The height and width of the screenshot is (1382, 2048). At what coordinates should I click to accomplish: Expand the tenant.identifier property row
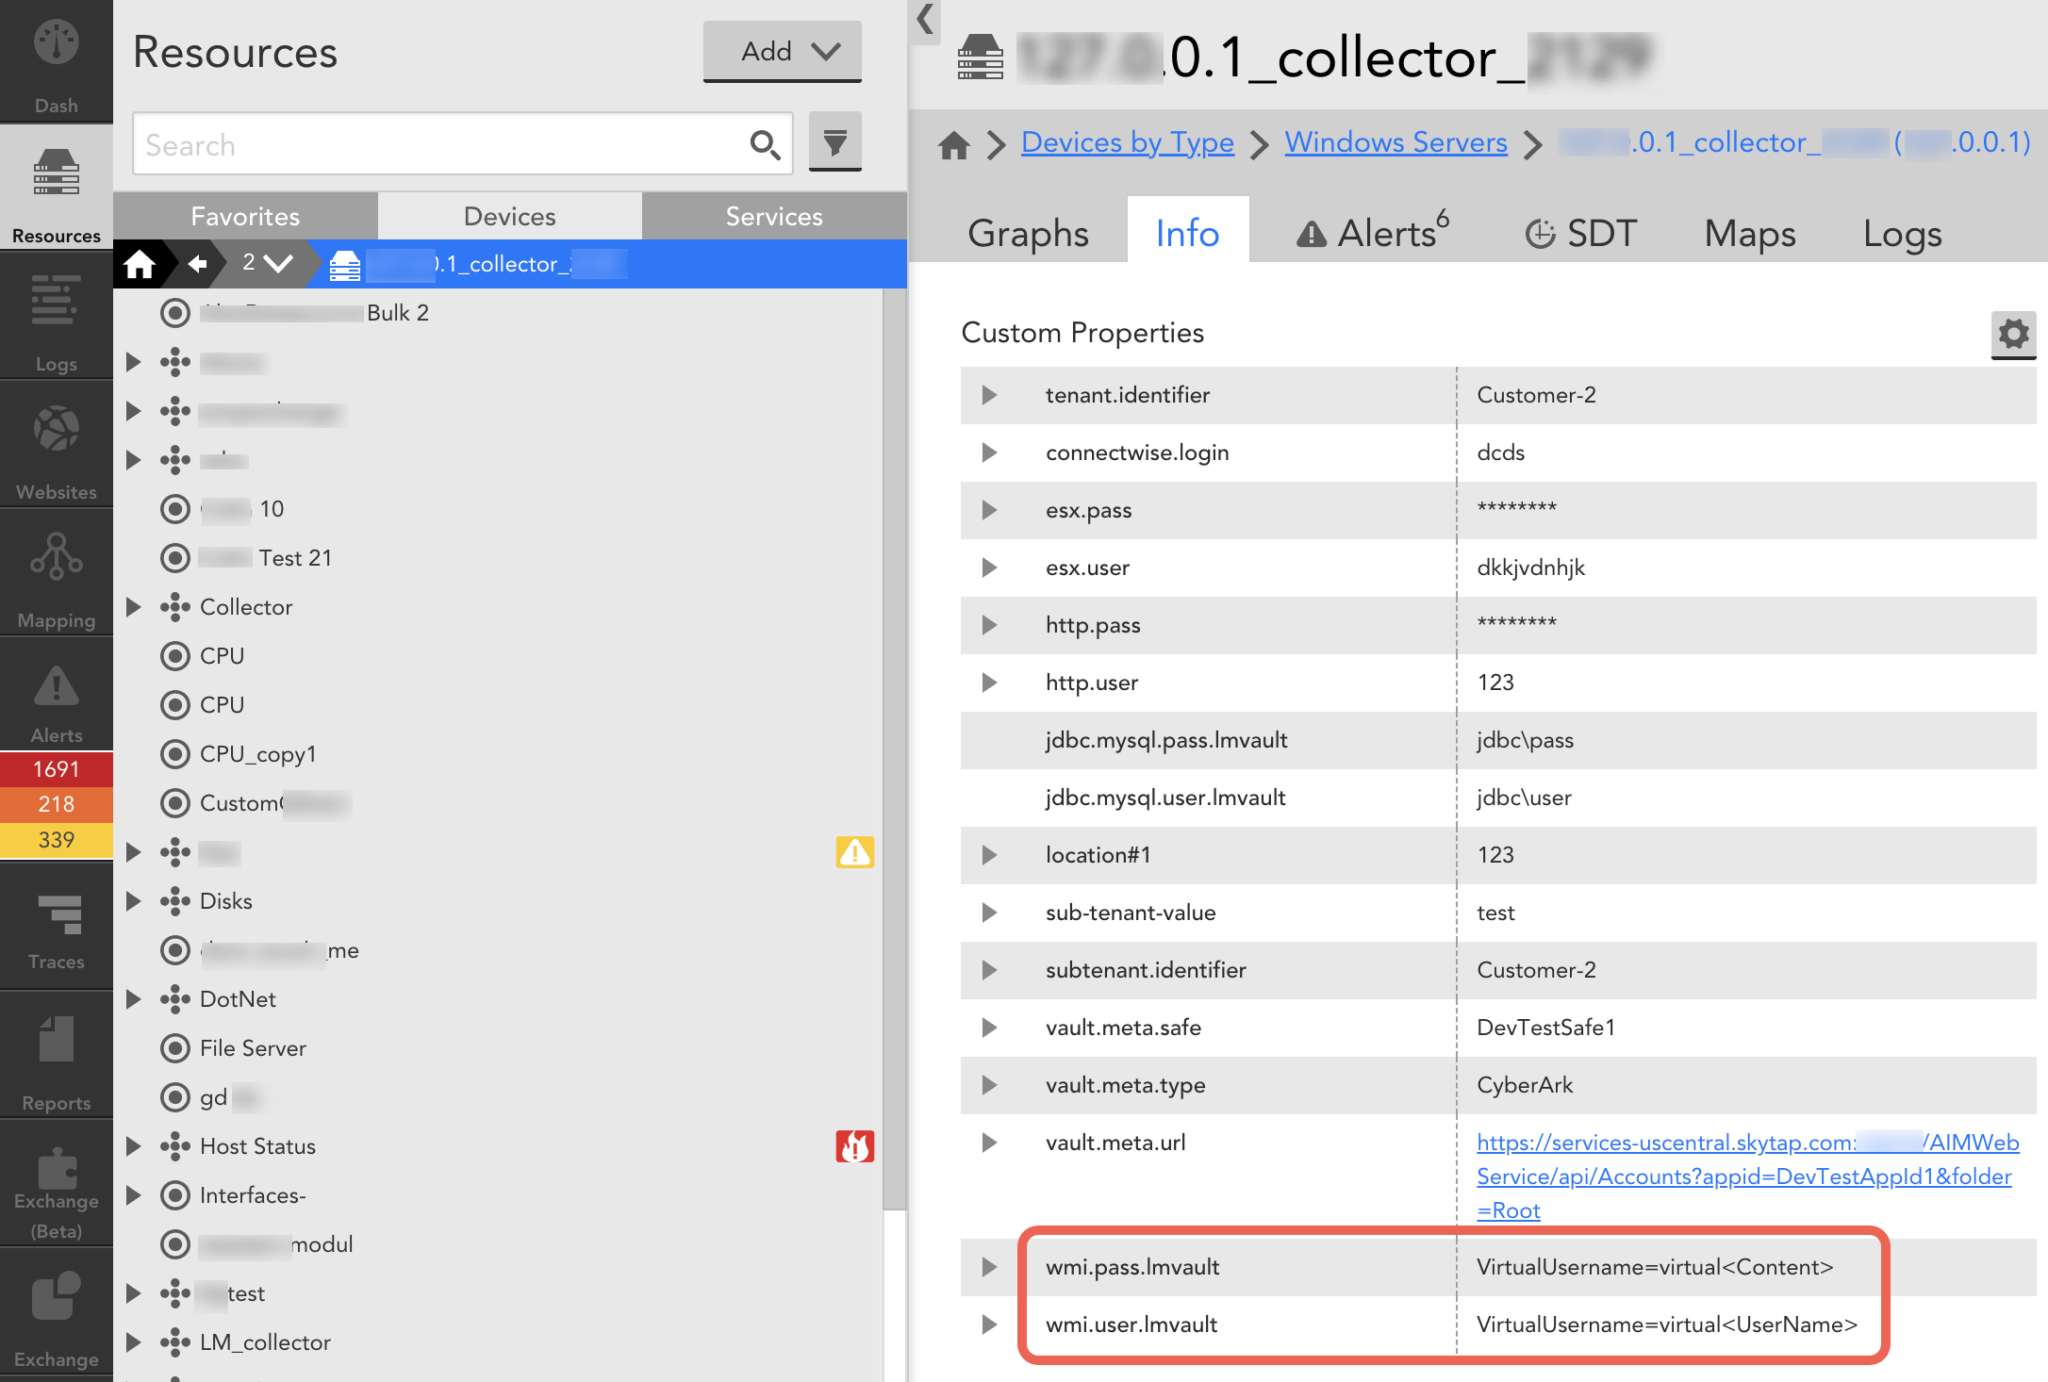989,395
